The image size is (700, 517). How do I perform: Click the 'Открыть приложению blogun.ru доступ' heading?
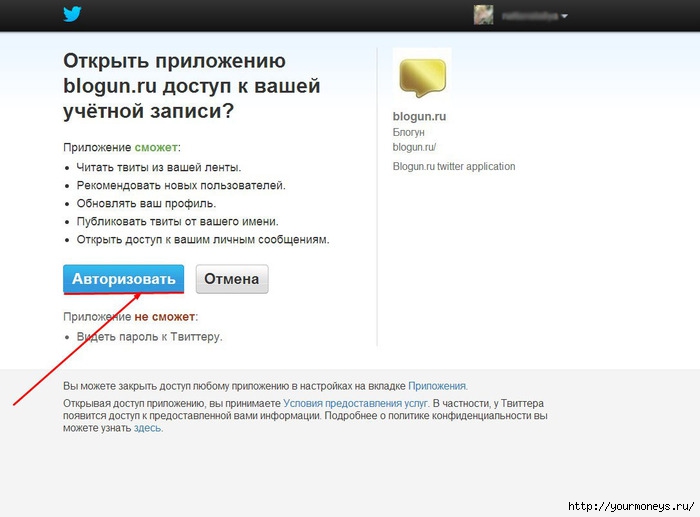[x=192, y=85]
